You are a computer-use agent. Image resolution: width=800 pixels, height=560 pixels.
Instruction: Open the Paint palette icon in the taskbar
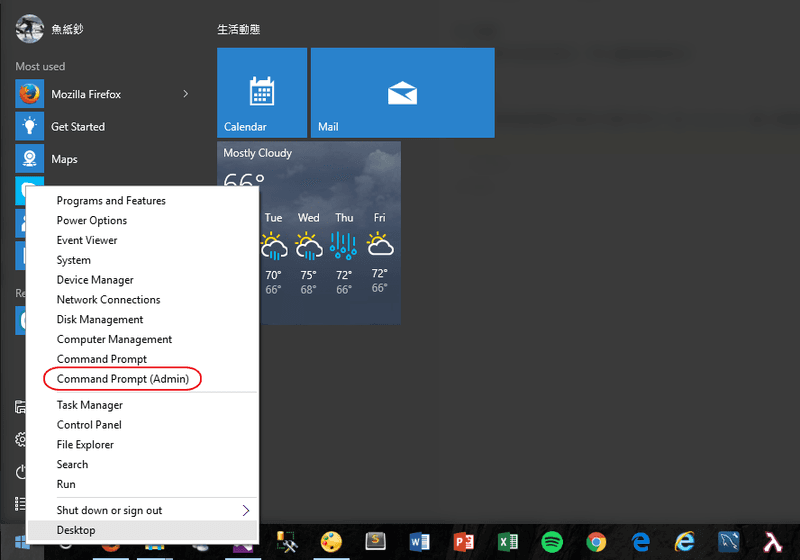[331, 542]
